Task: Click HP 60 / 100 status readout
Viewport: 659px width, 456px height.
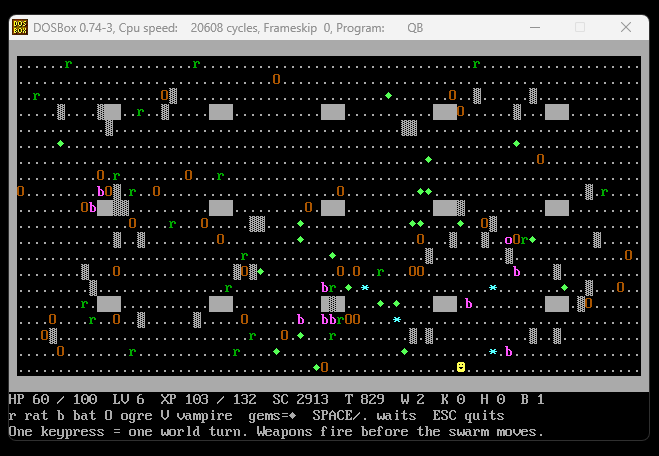Action: (53, 399)
